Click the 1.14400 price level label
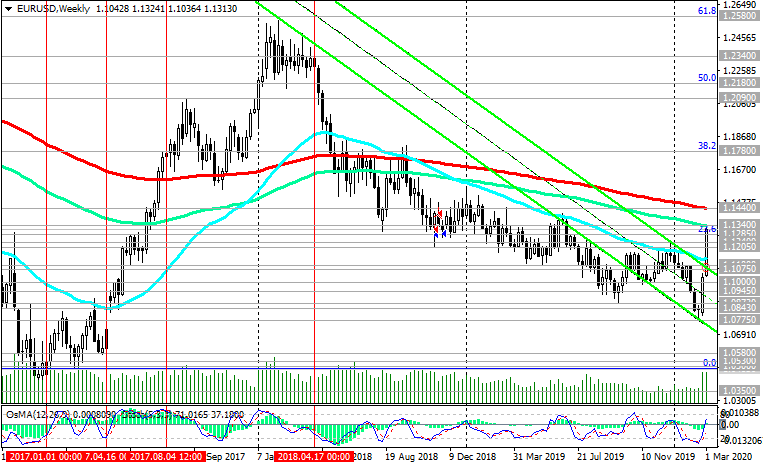The height and width of the screenshot is (467, 763). coord(739,208)
